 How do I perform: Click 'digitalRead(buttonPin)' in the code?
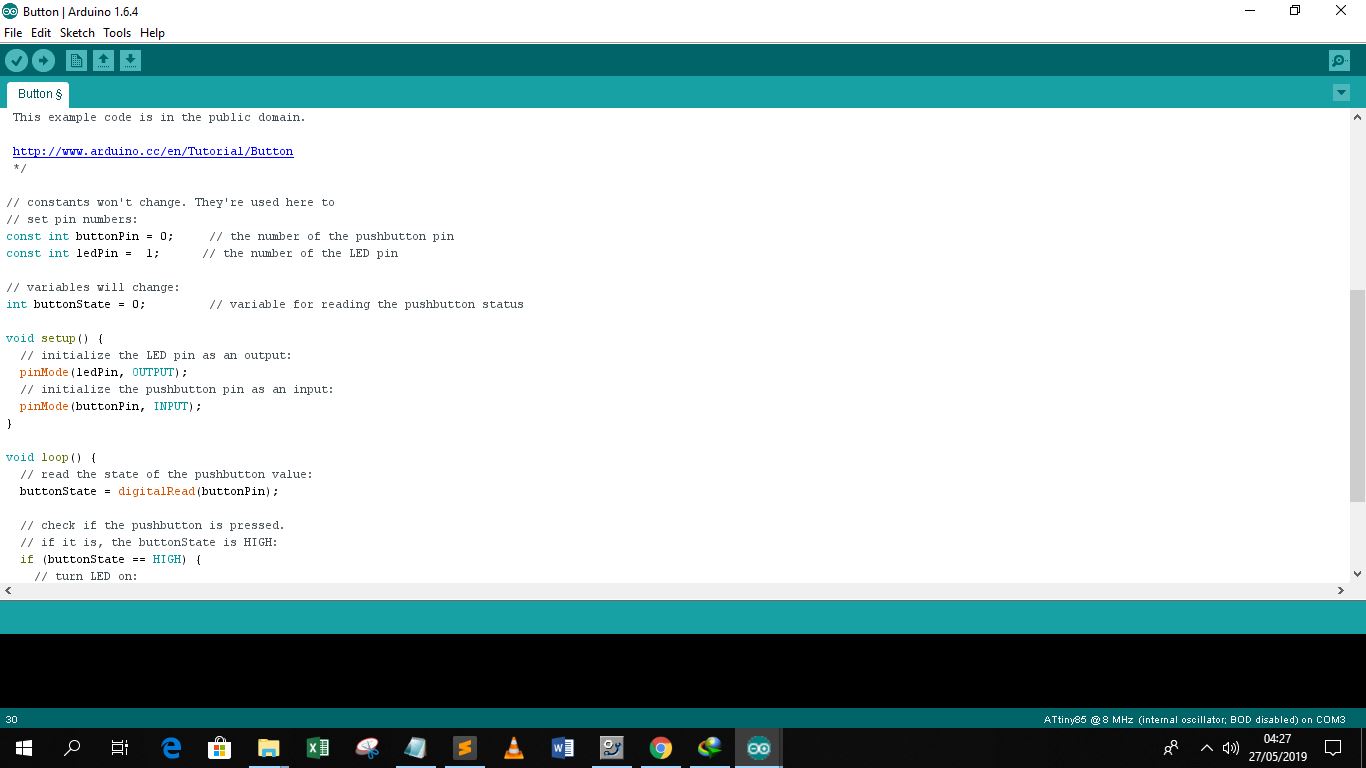pos(195,492)
